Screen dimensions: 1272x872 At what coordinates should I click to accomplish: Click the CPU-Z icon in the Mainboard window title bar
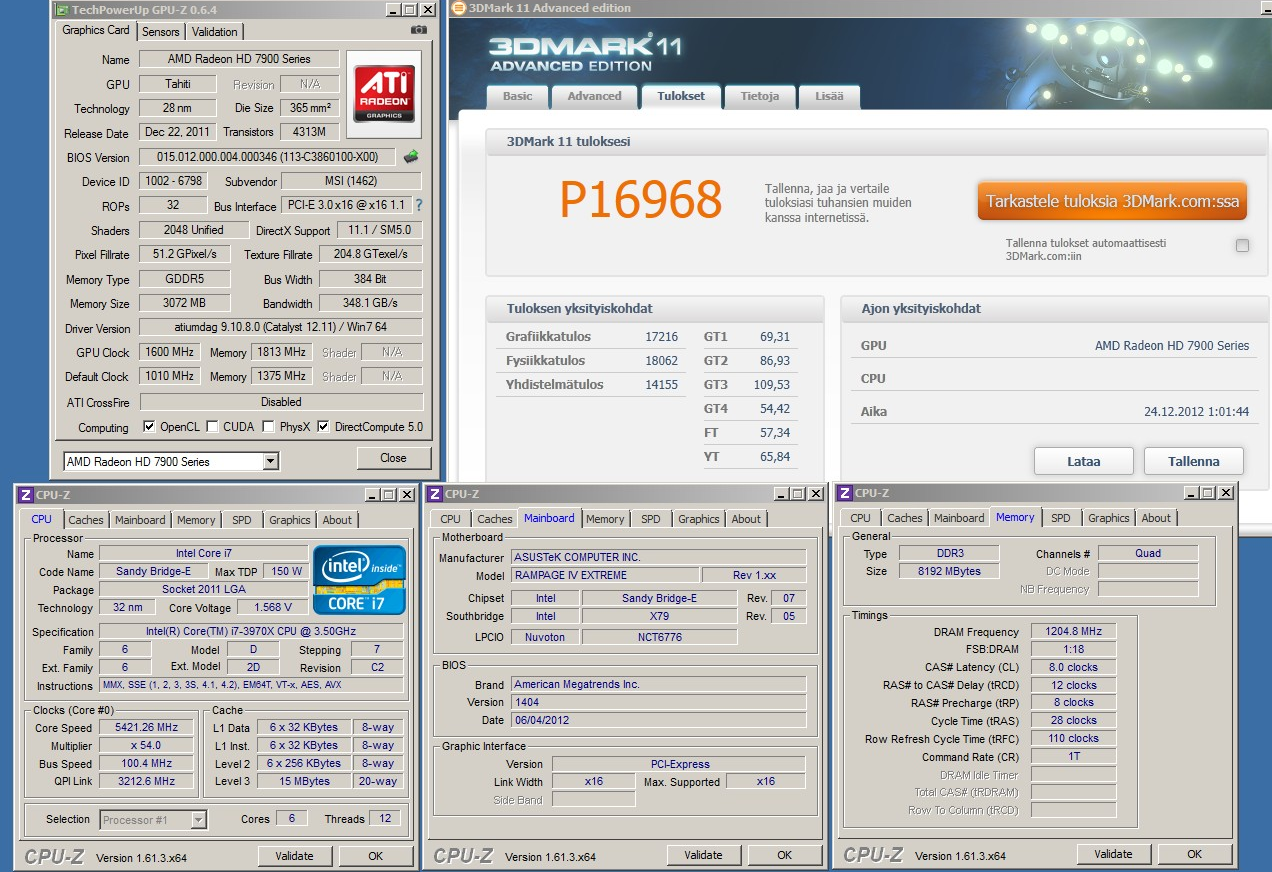[436, 494]
